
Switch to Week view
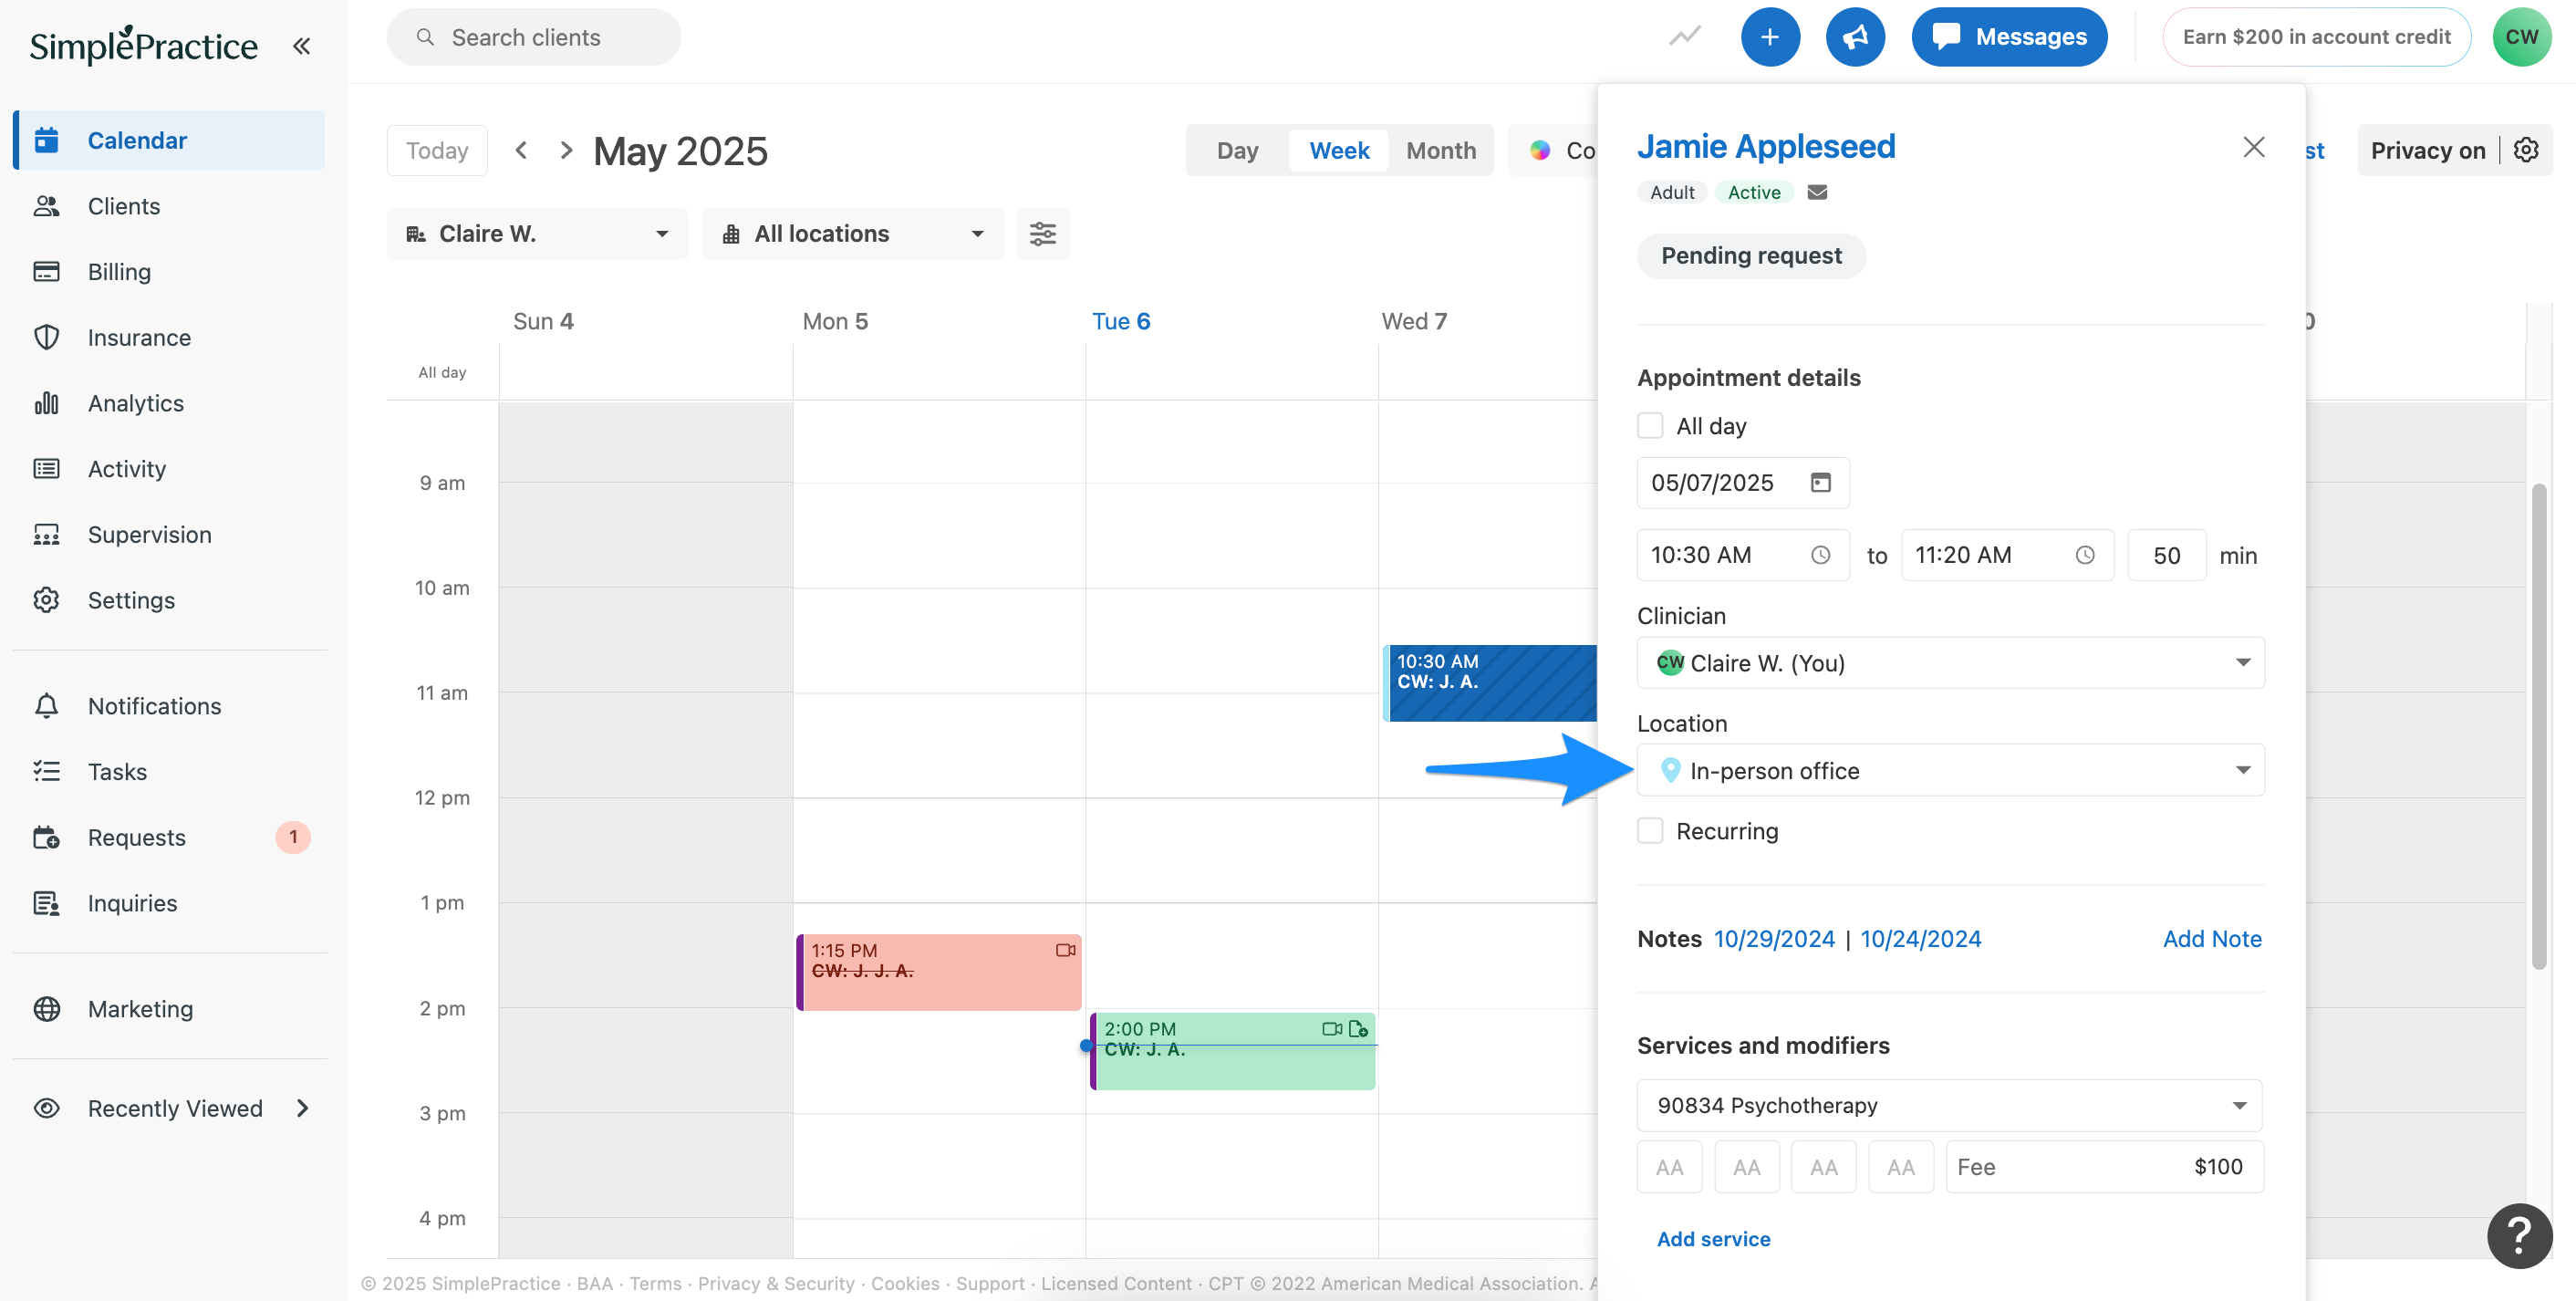pos(1339,150)
